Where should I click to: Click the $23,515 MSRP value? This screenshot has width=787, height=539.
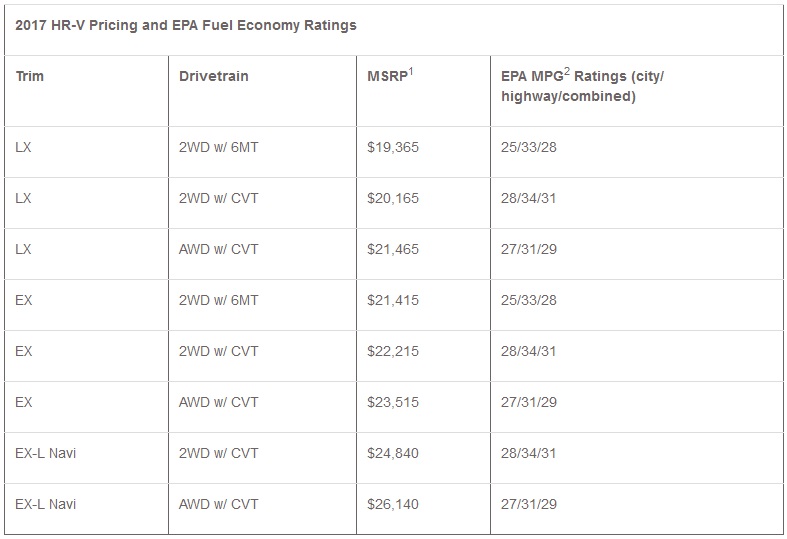(393, 402)
